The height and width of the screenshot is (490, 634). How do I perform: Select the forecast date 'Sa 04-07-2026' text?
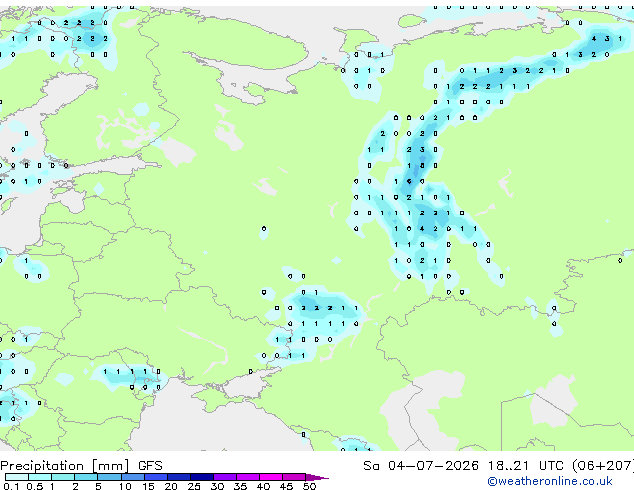[x=421, y=466]
